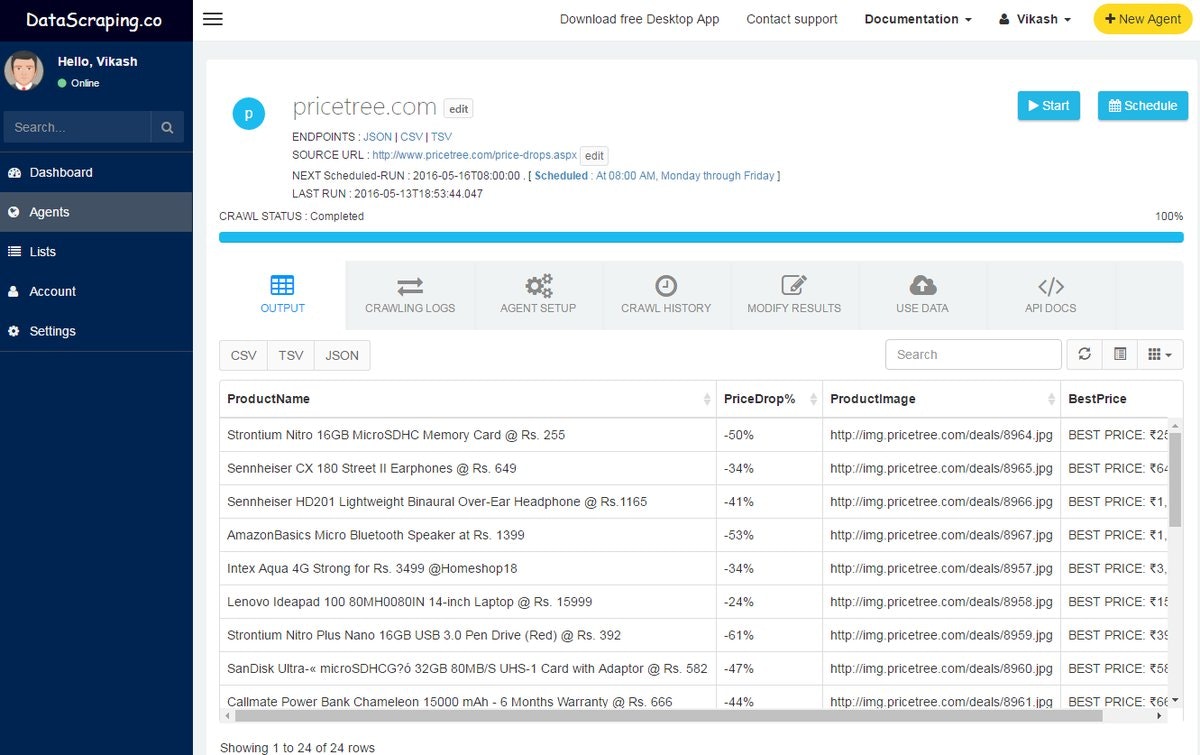
Task: Toggle the hamburger sidebar menu
Action: coord(212,19)
